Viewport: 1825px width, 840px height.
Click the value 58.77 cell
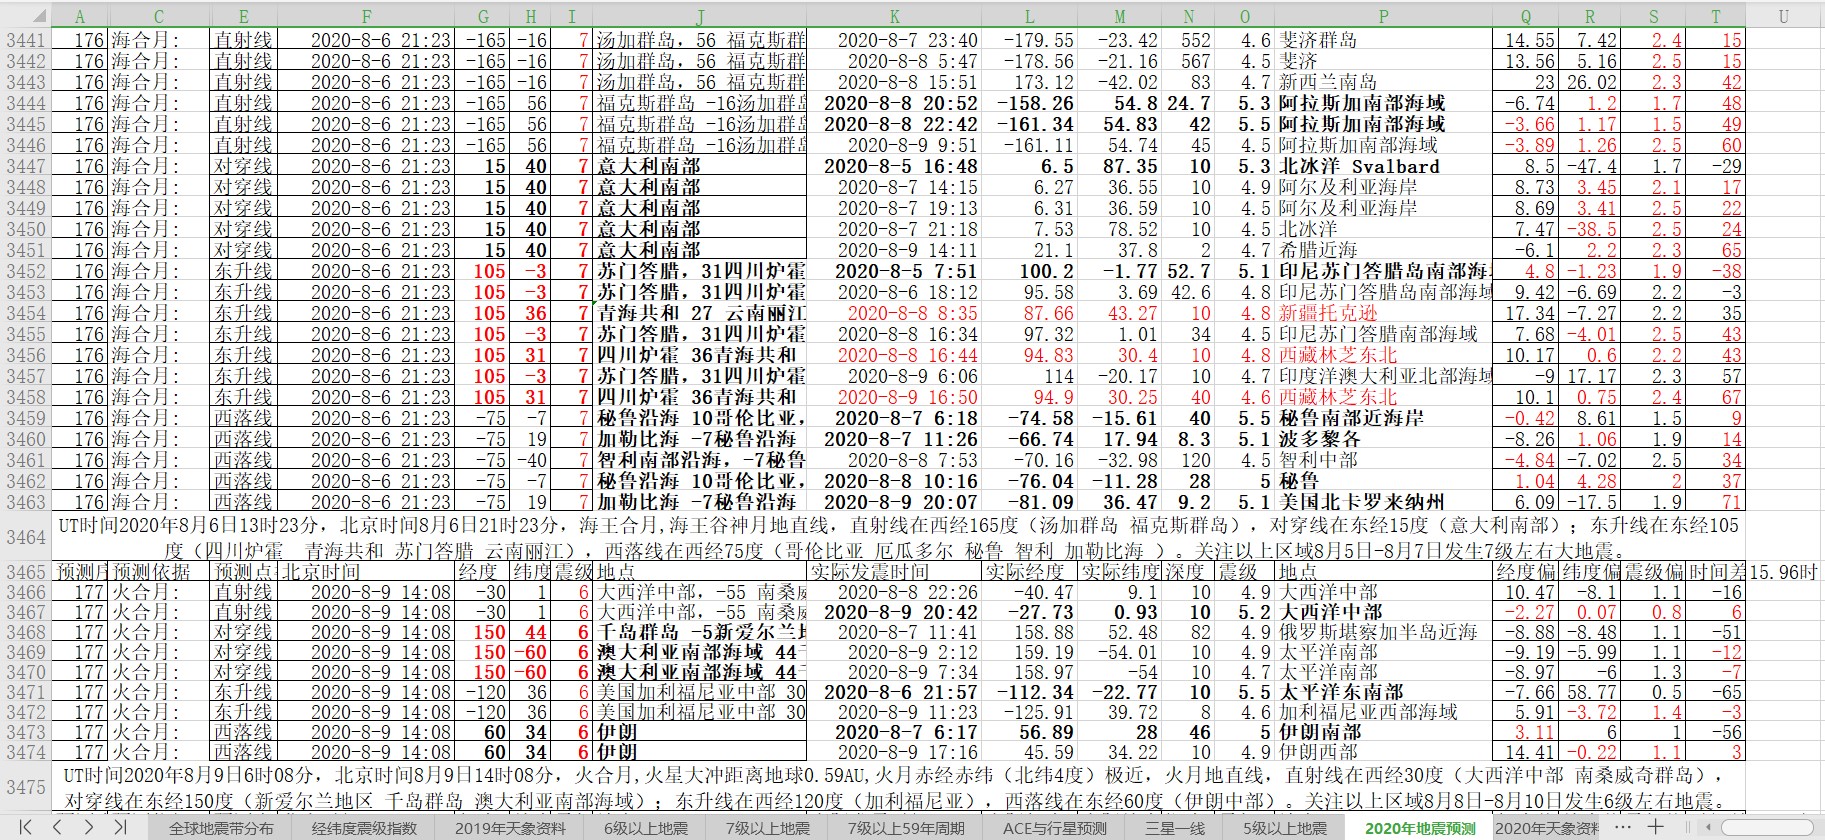click(1590, 692)
